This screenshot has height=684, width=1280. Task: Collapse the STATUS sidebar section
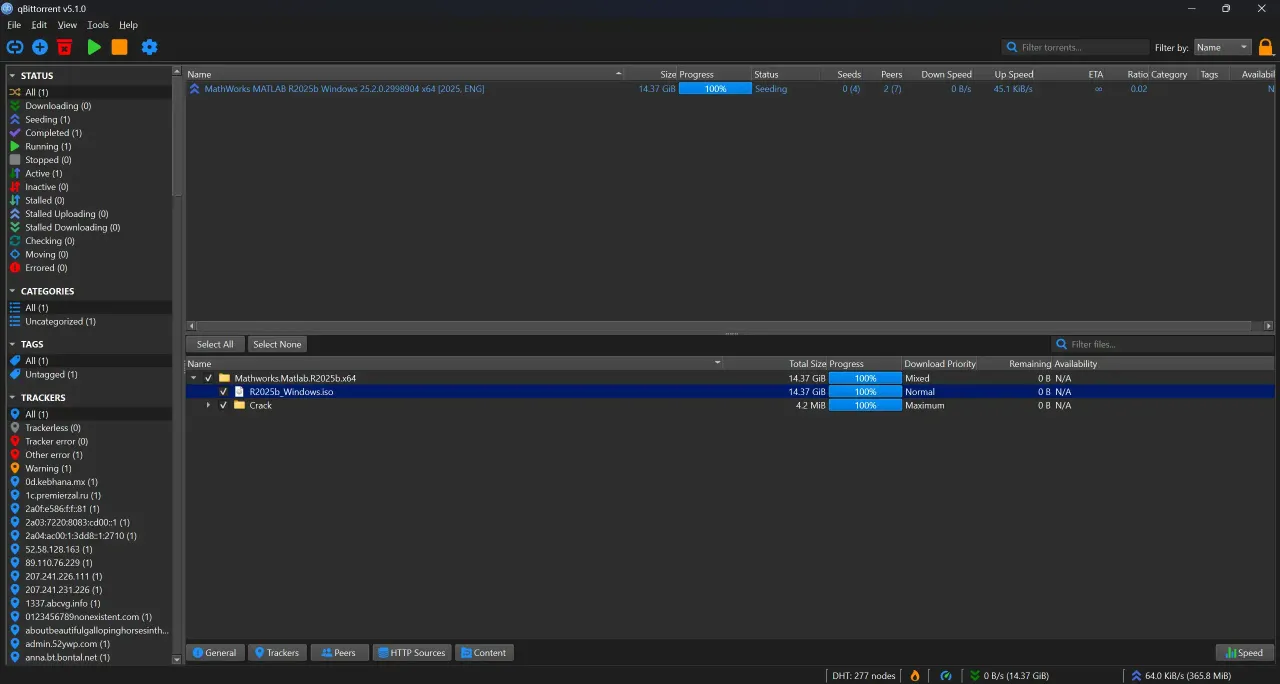click(x=12, y=76)
